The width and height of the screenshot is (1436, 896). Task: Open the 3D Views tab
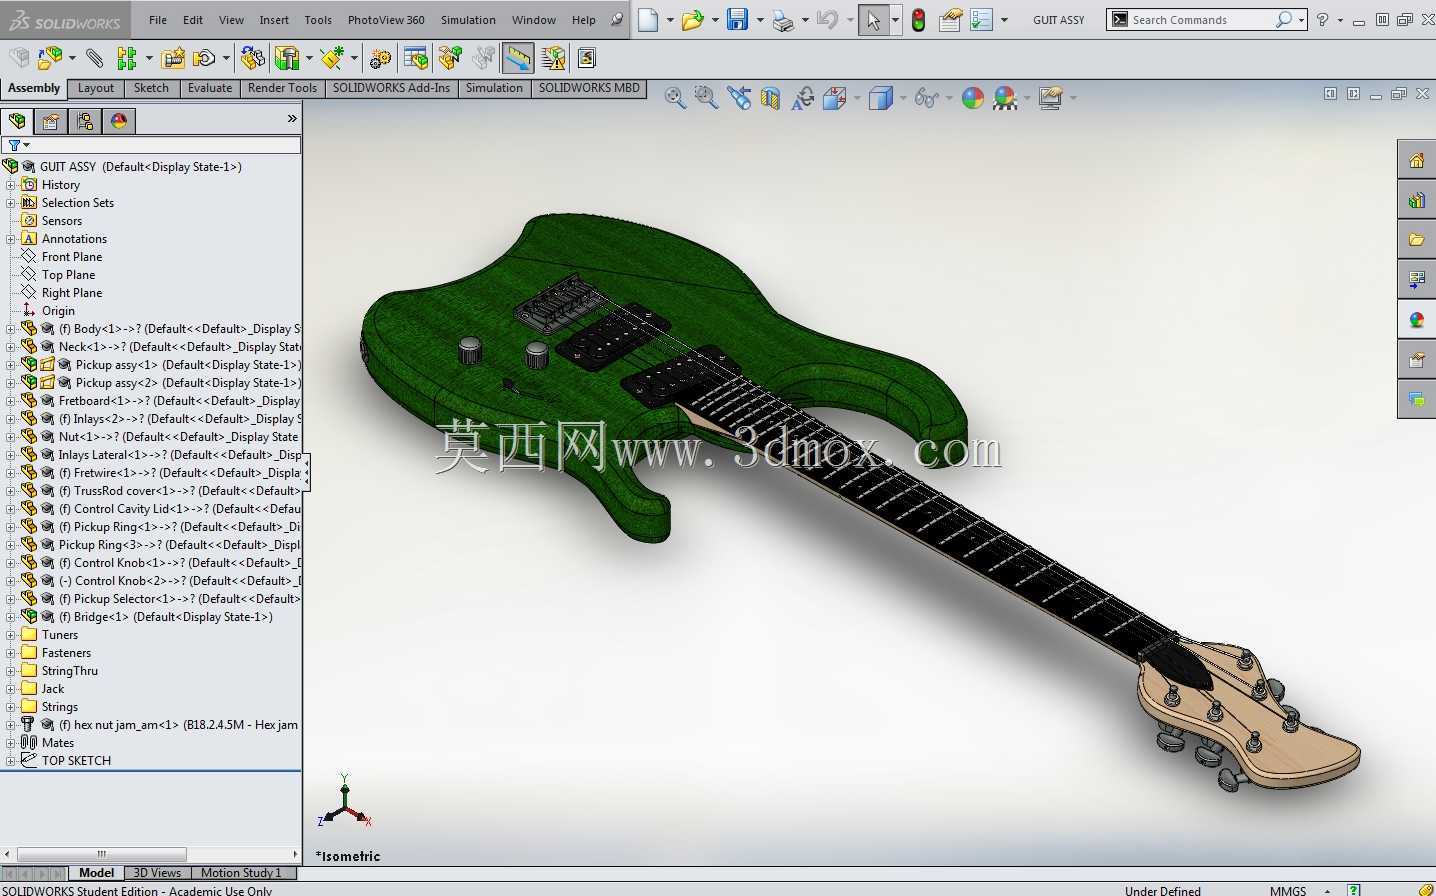157,873
